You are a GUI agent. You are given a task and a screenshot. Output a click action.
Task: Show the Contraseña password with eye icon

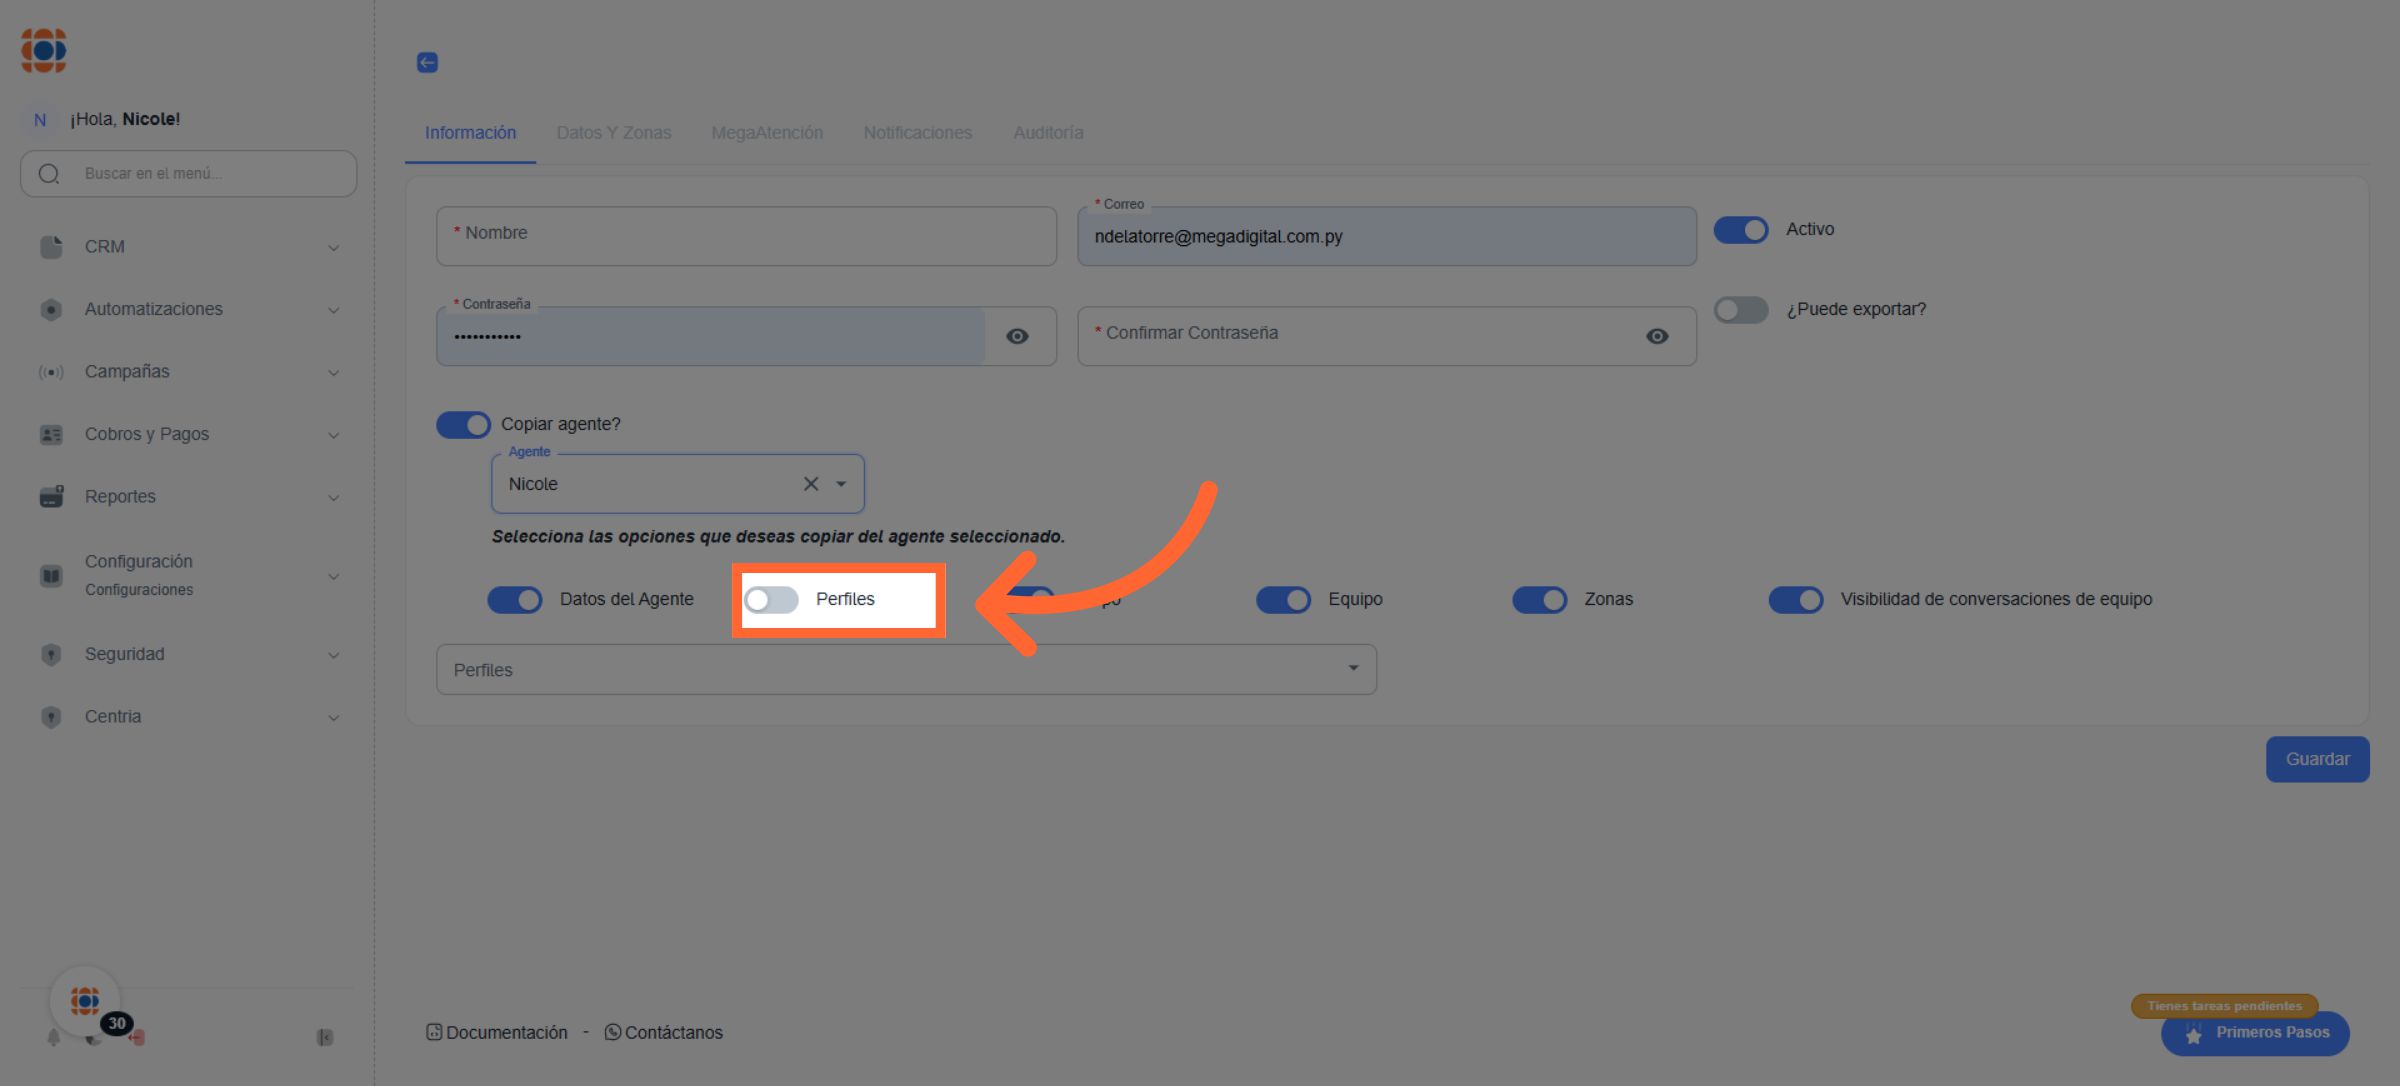1017,337
